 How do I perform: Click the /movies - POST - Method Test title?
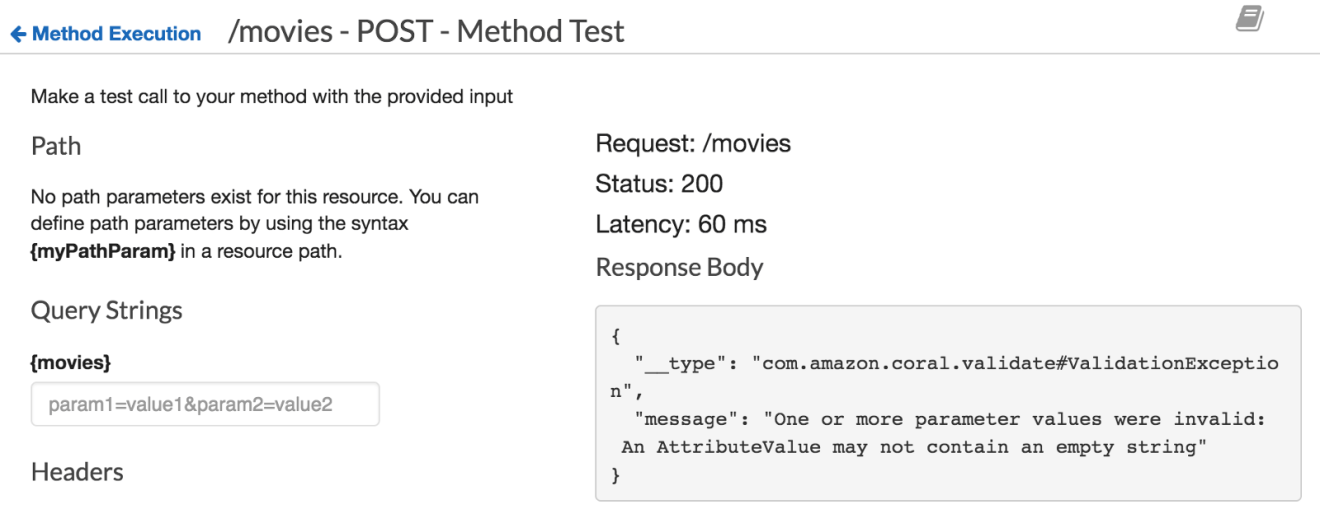coord(426,32)
